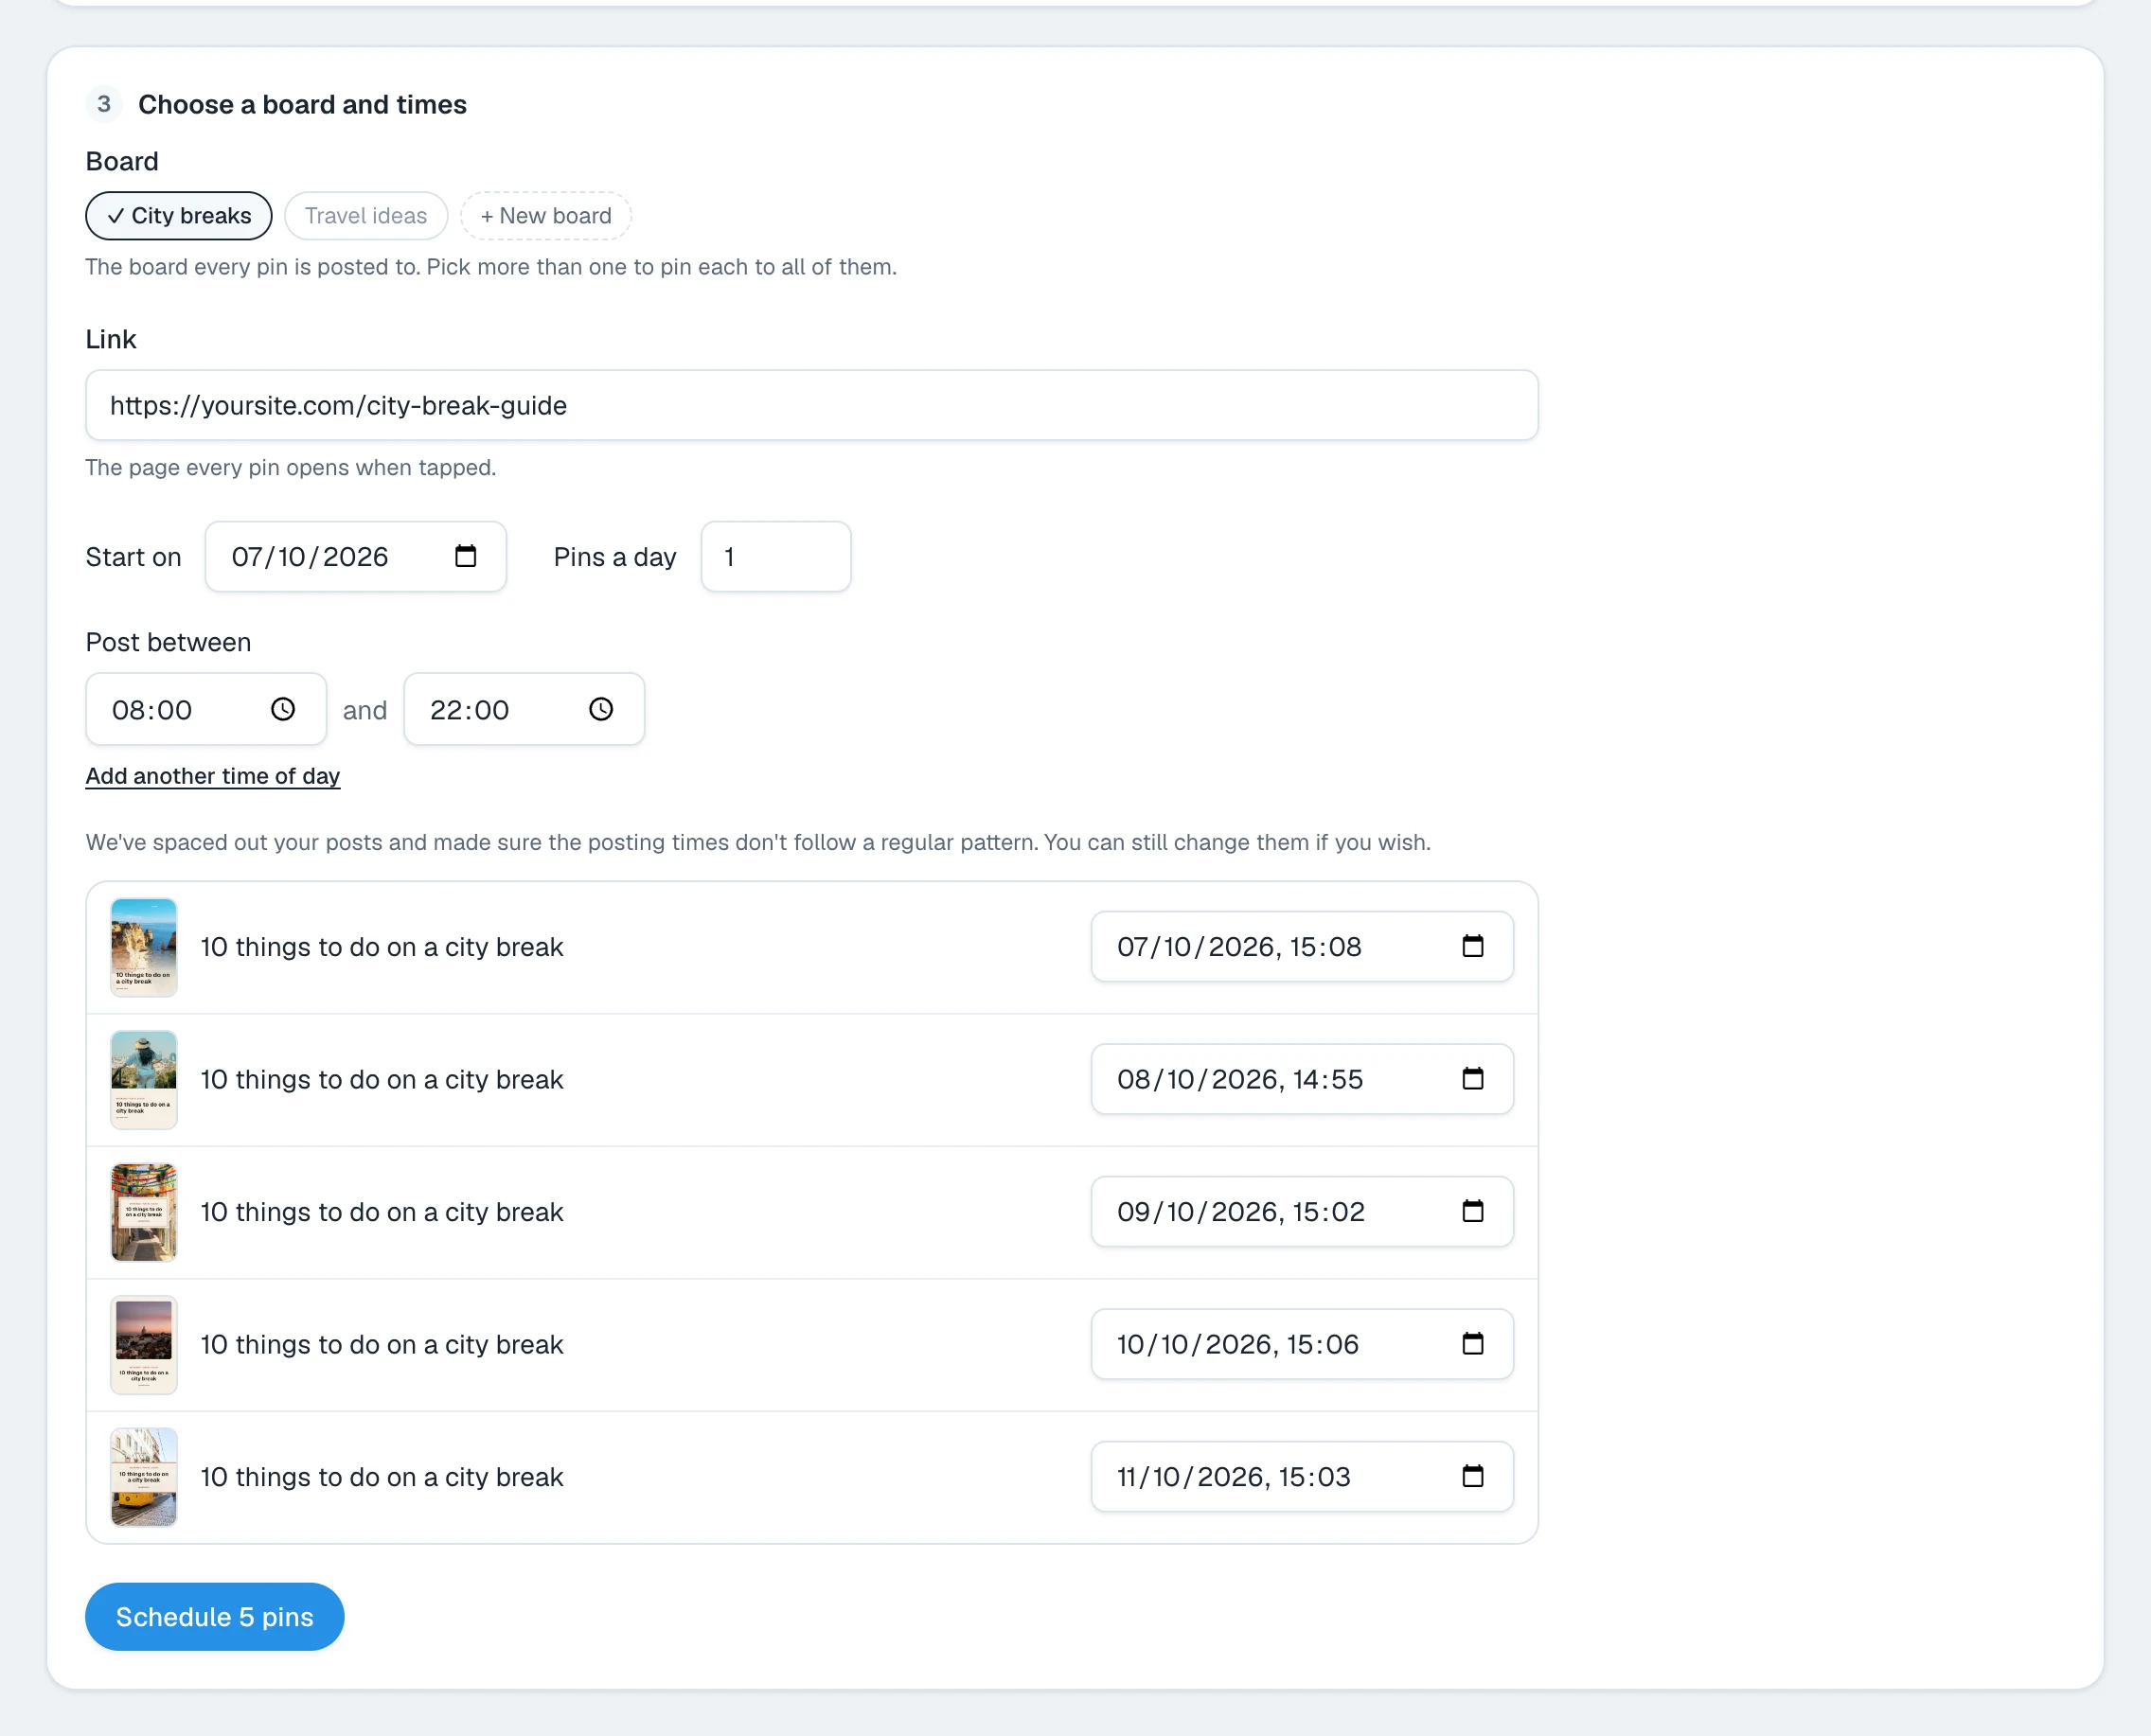The image size is (2151, 1736).
Task: Deselect the City breaks board chip
Action: [179, 216]
